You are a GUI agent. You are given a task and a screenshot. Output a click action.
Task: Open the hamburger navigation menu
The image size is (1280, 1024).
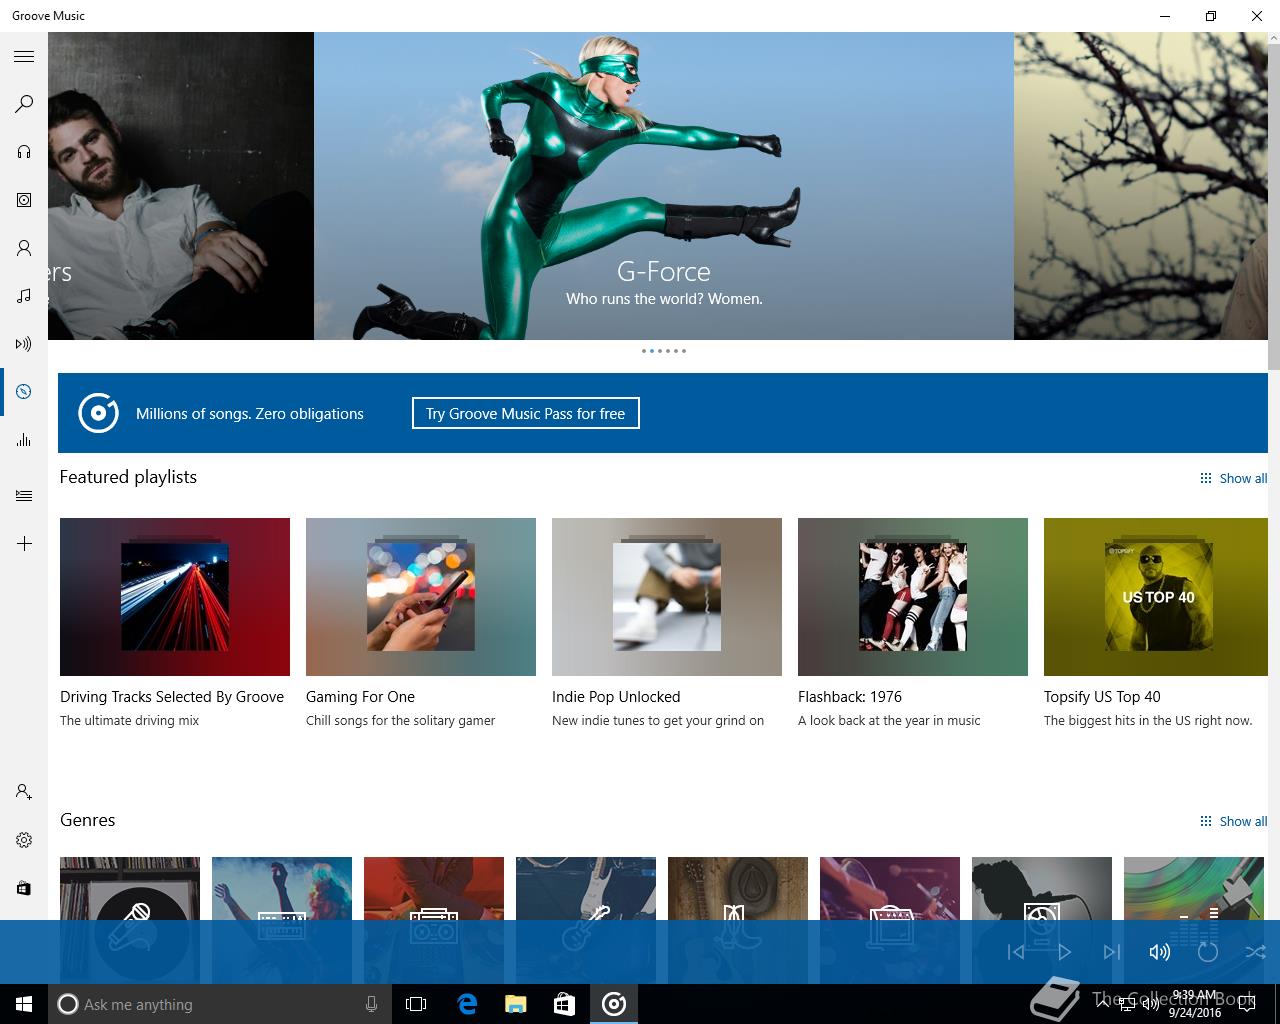tap(24, 56)
